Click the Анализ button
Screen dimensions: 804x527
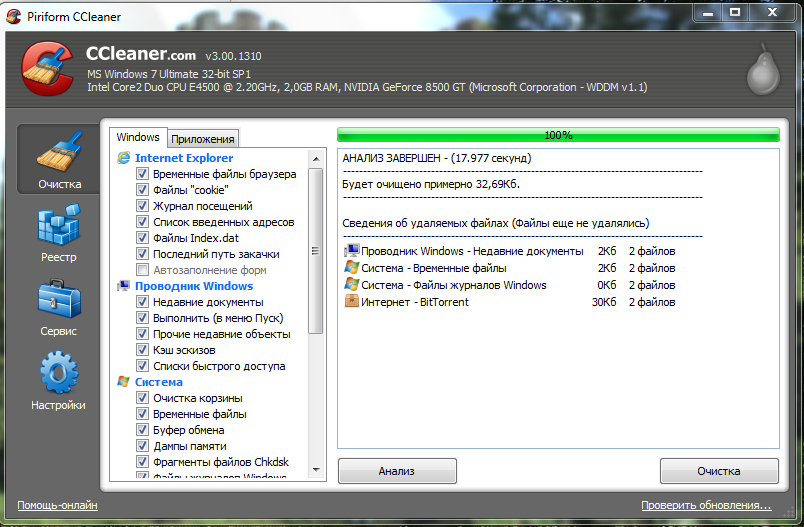click(x=397, y=471)
